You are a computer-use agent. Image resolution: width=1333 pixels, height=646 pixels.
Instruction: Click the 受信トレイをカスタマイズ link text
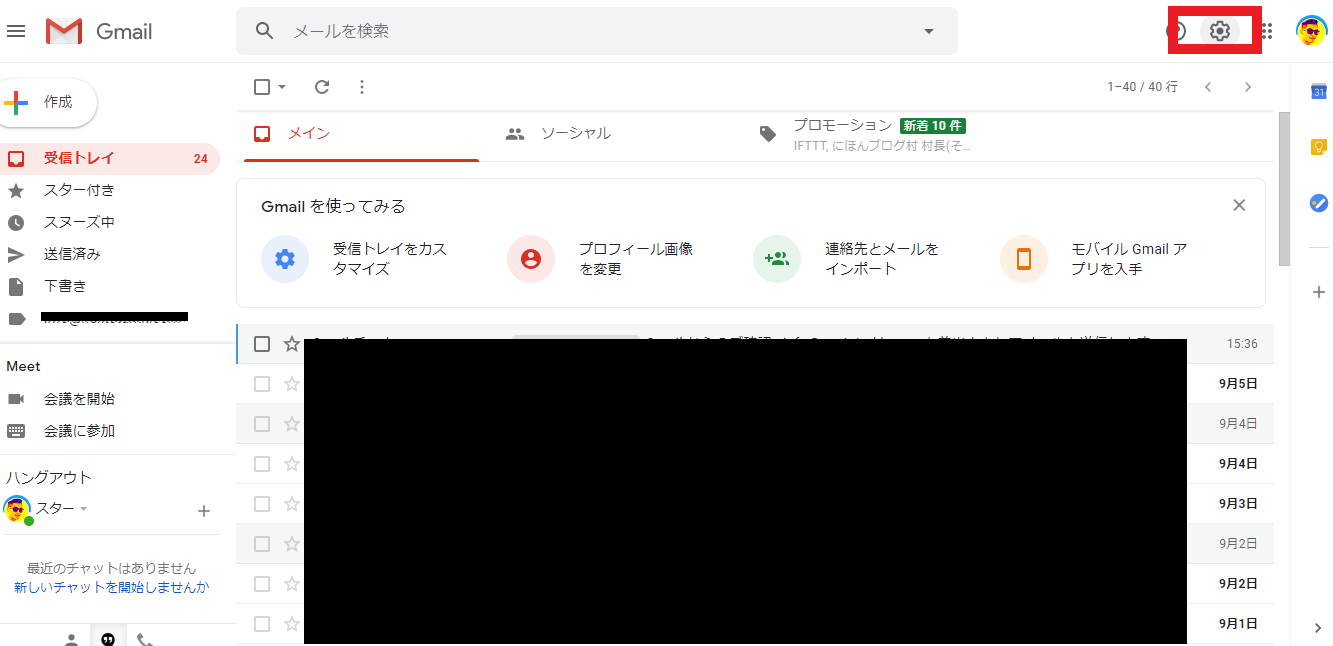tap(390, 259)
